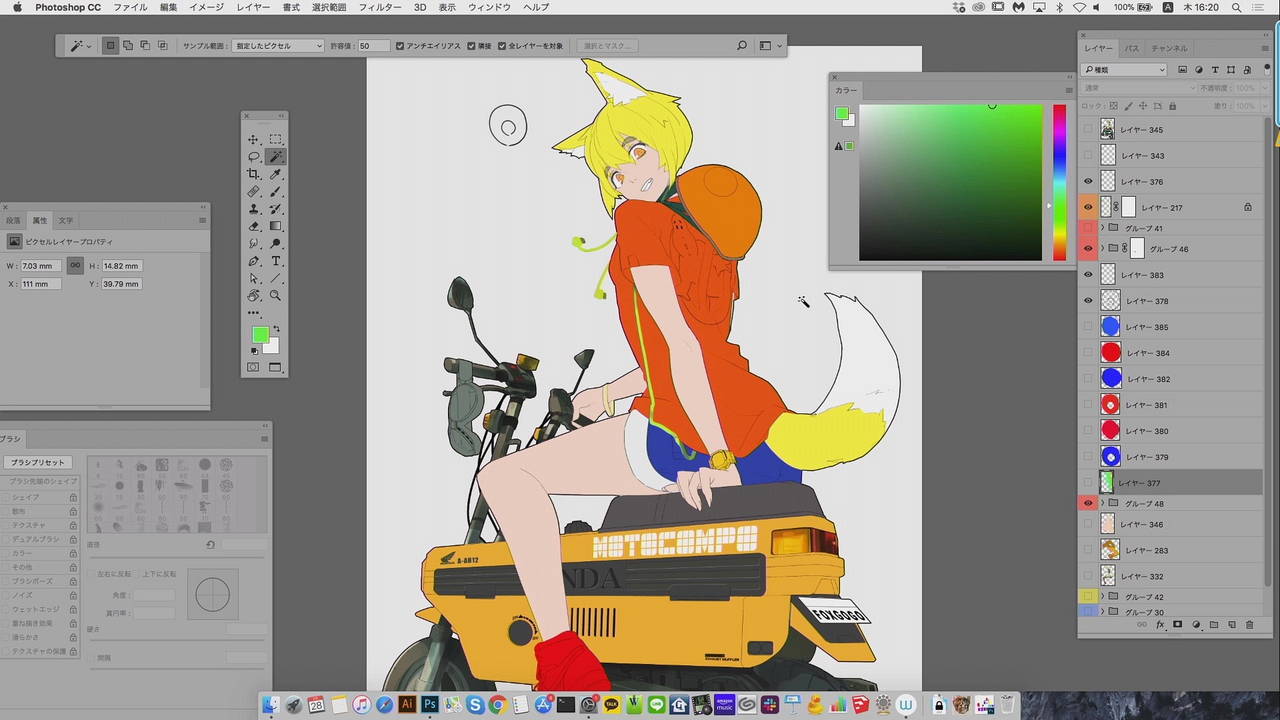
Task: Select the Type tool
Action: [x=276, y=261]
